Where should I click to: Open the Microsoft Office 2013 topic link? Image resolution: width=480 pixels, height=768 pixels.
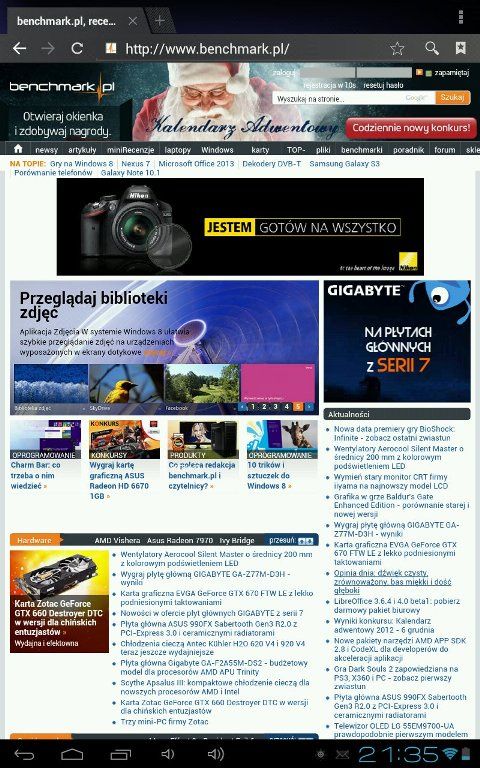coord(196,164)
